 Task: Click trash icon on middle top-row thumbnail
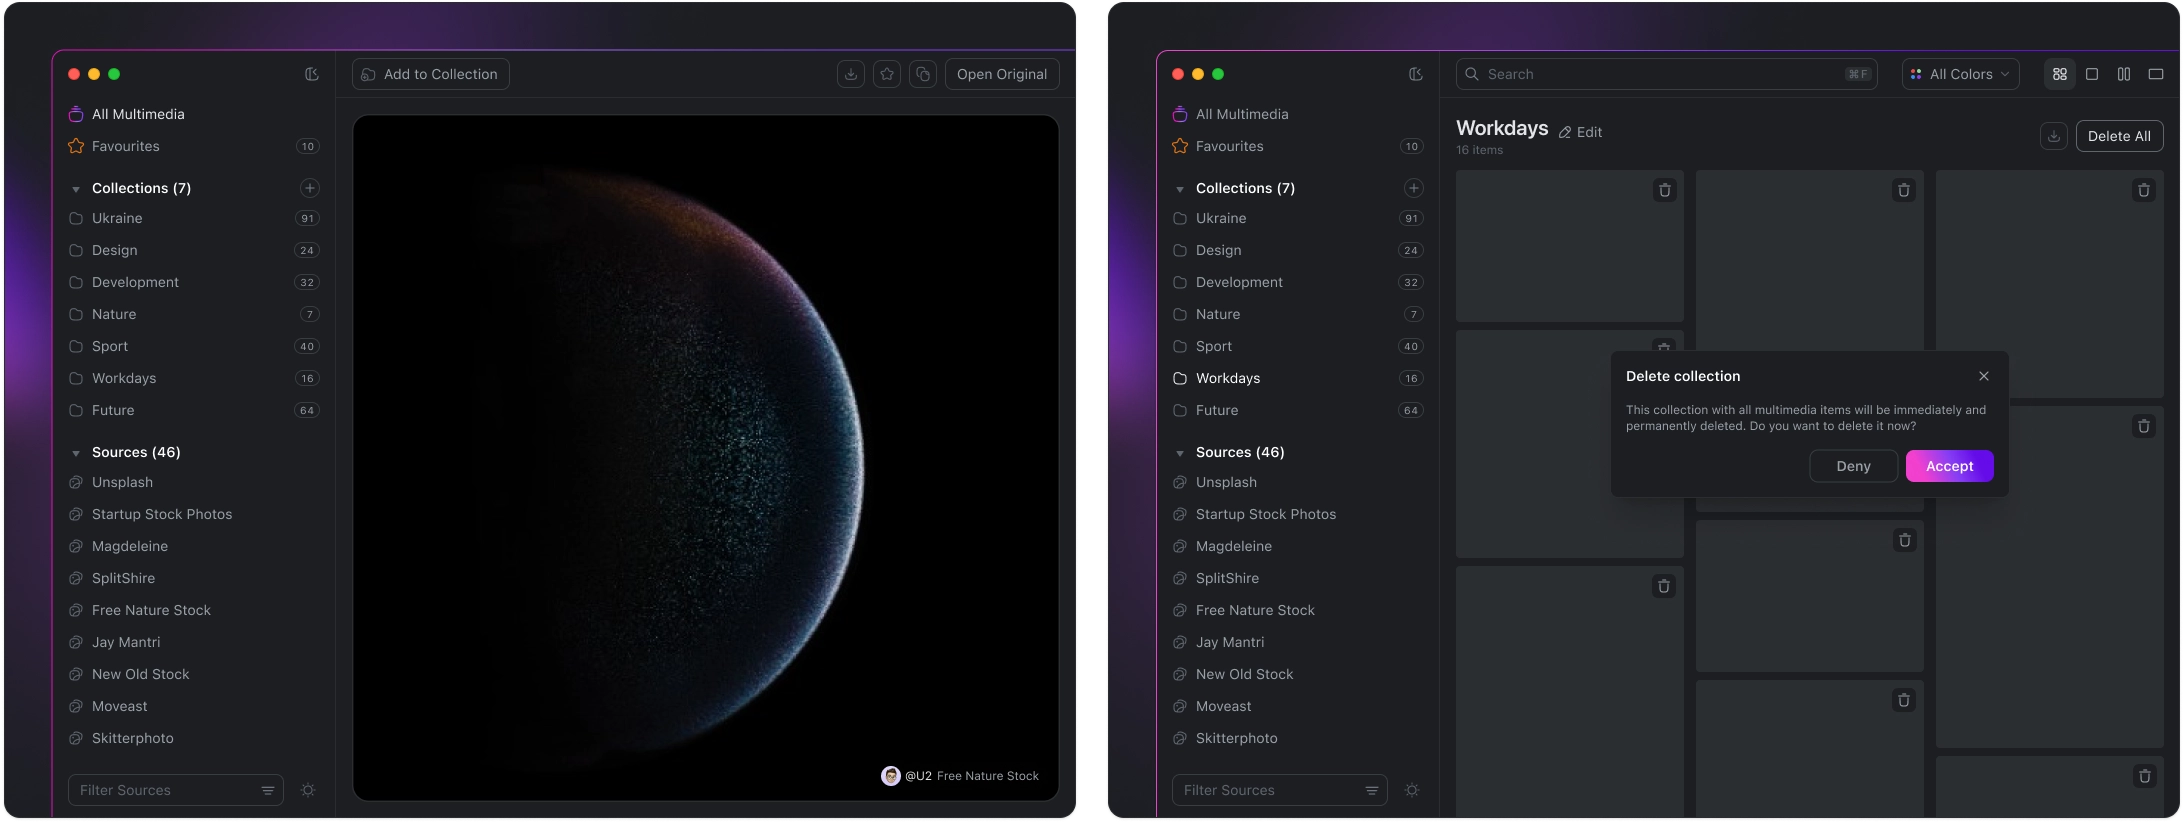(x=1904, y=190)
